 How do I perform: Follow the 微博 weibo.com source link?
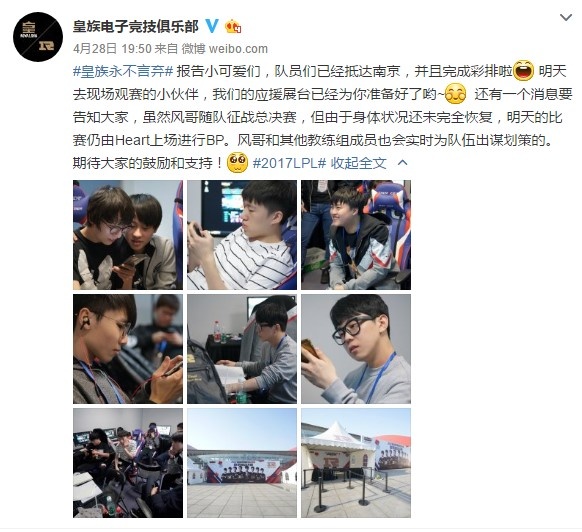coord(225,49)
